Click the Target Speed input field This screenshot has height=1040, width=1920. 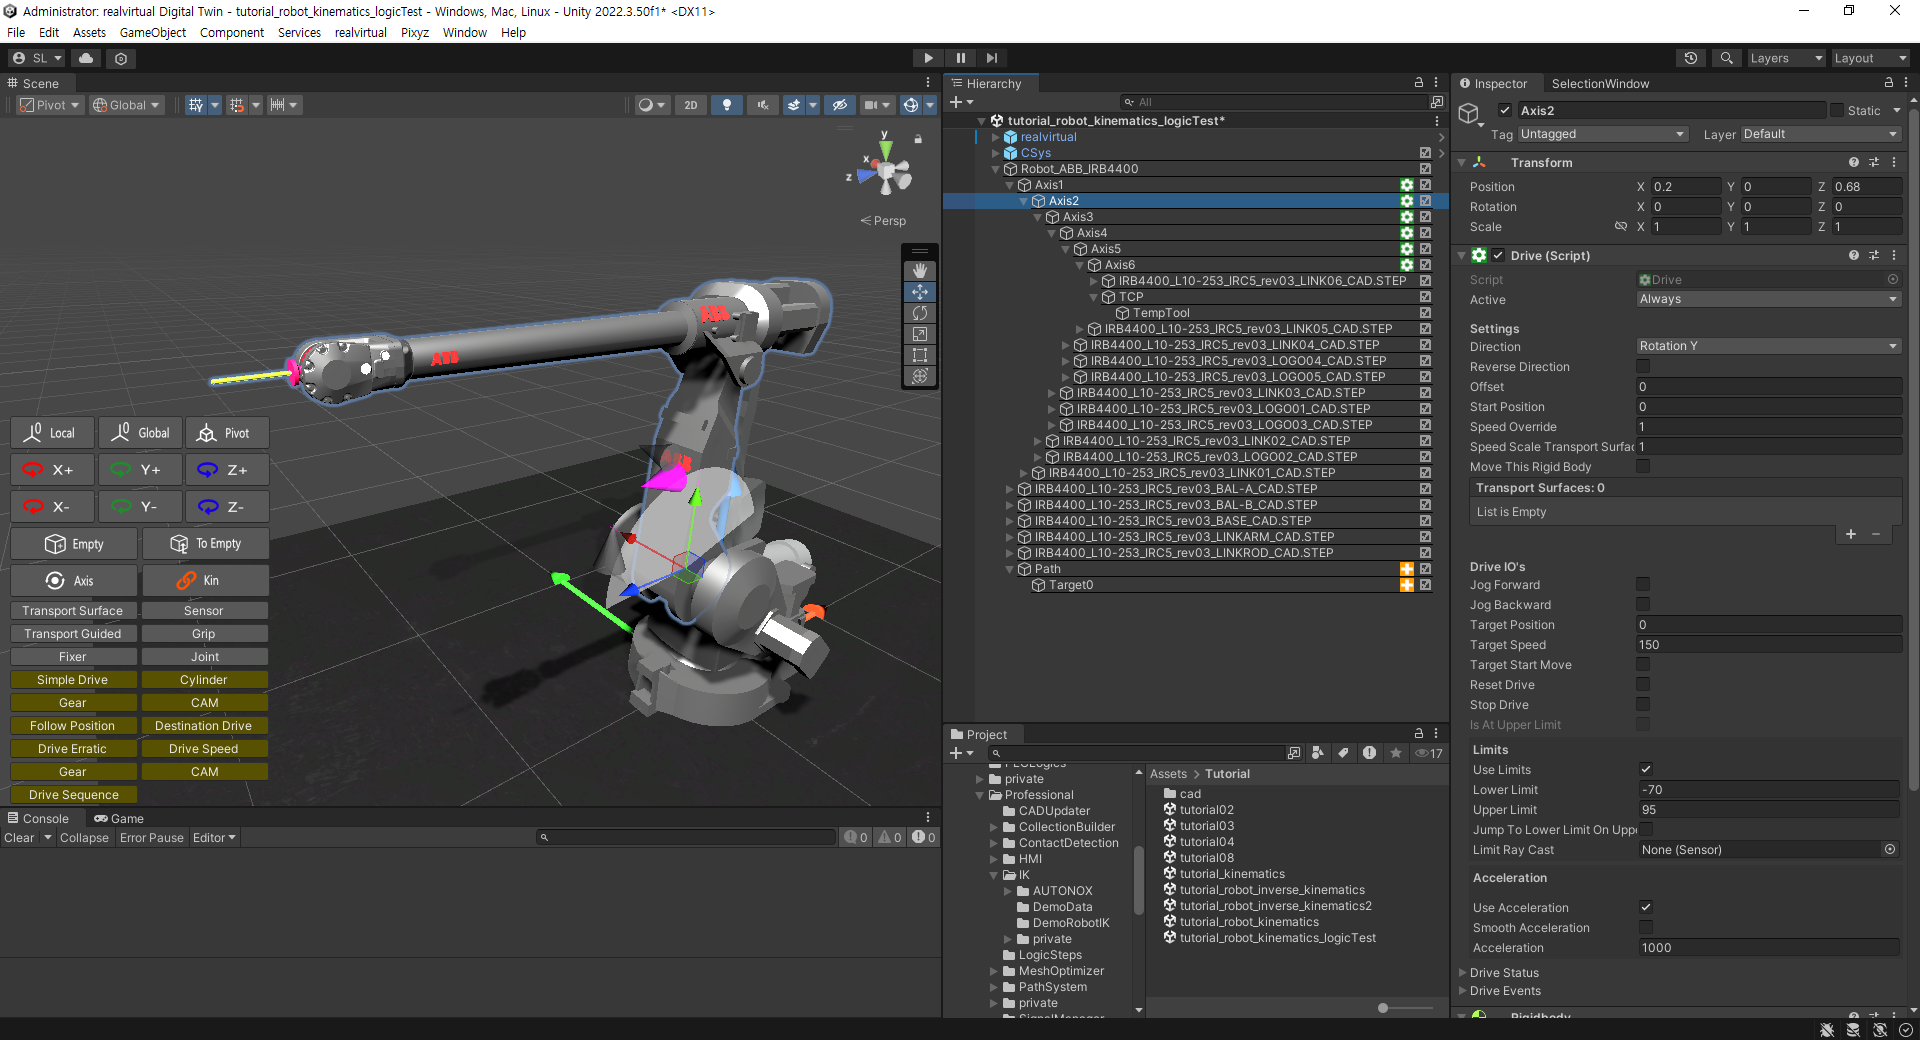pyautogui.click(x=1768, y=645)
